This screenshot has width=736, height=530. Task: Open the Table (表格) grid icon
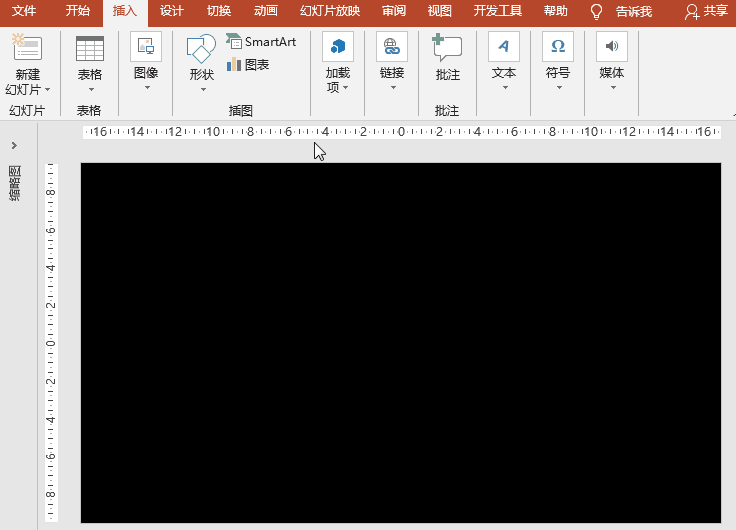tap(90, 49)
